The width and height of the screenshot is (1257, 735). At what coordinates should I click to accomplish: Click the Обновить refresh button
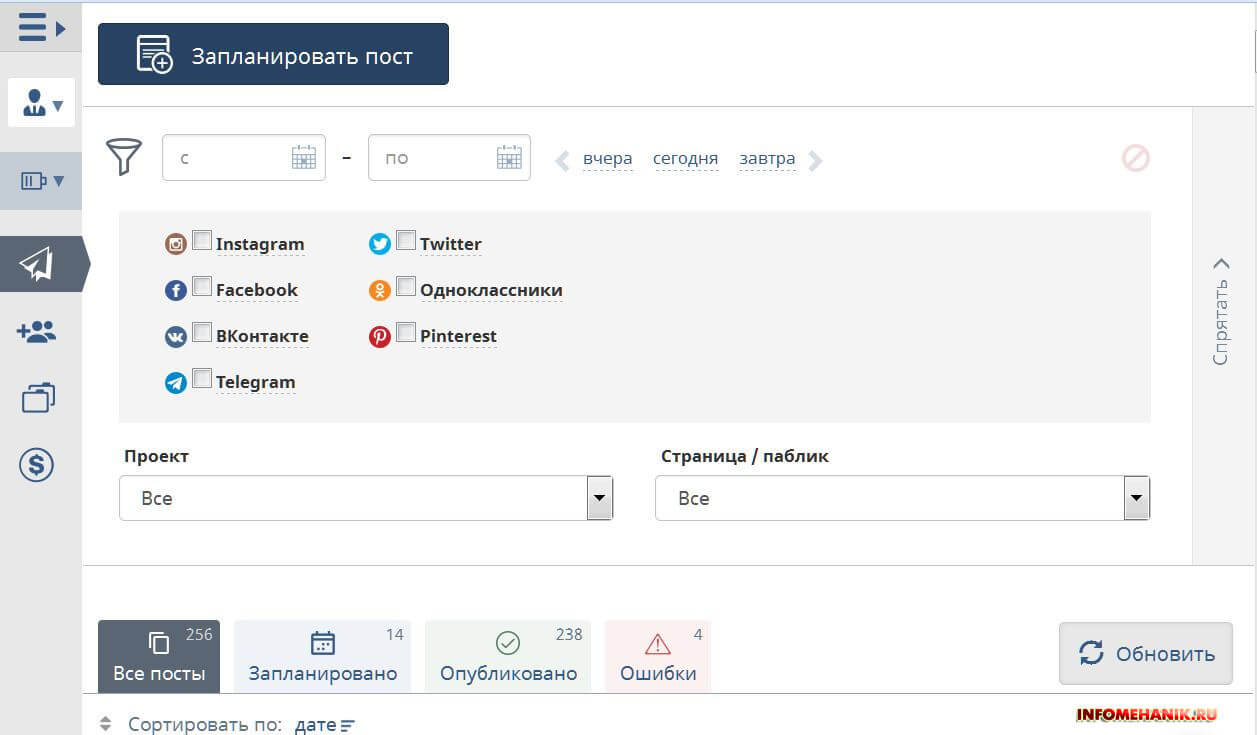point(1145,653)
